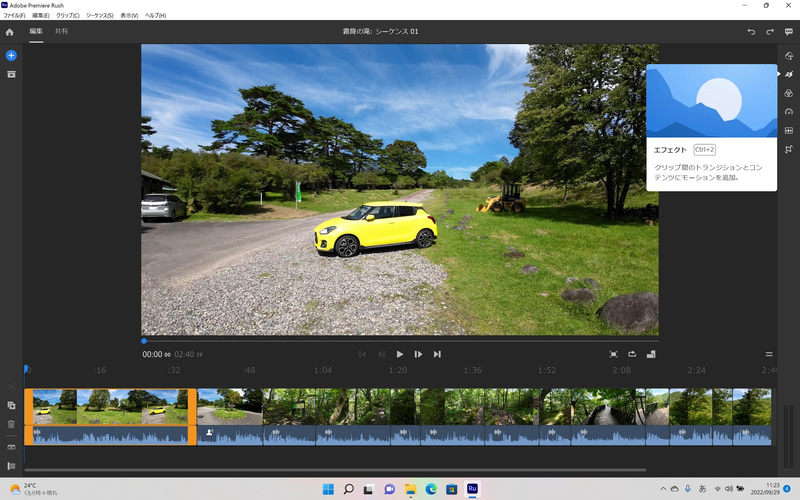Click the blue add media plus button

coord(11,55)
